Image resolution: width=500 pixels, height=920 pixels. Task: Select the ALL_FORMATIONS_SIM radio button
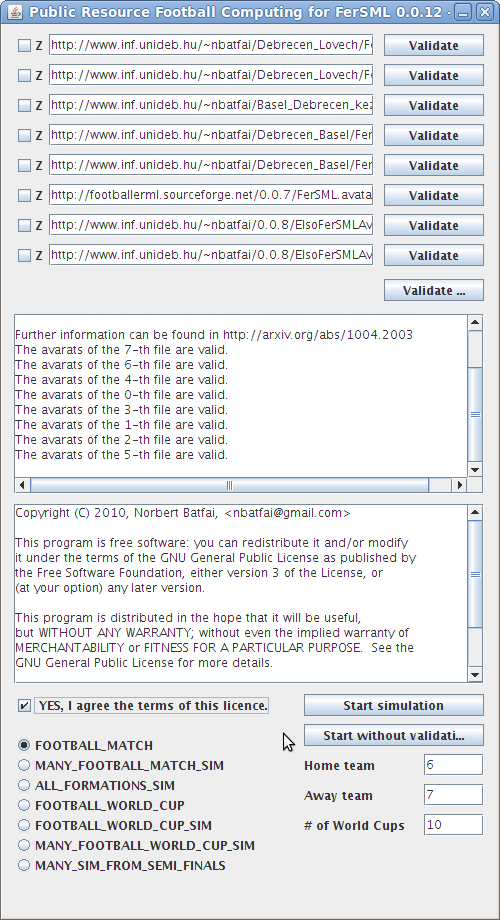(24, 785)
